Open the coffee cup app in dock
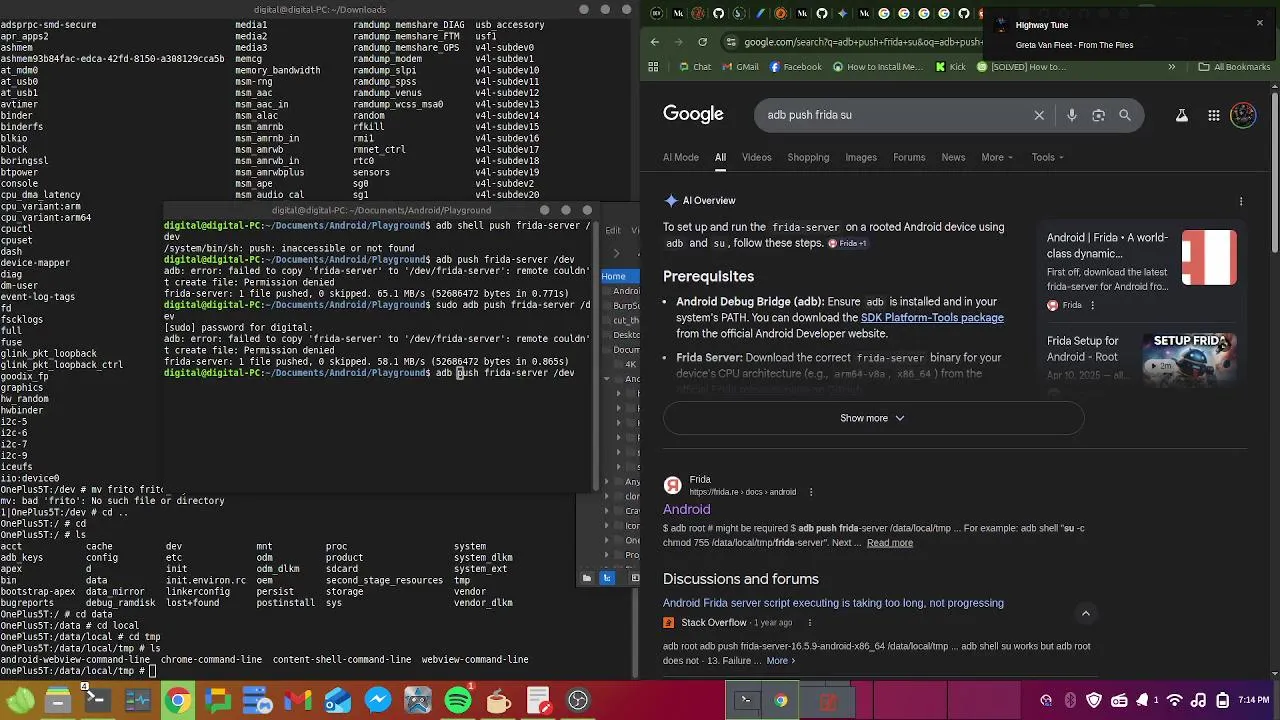1280x720 pixels. (498, 700)
